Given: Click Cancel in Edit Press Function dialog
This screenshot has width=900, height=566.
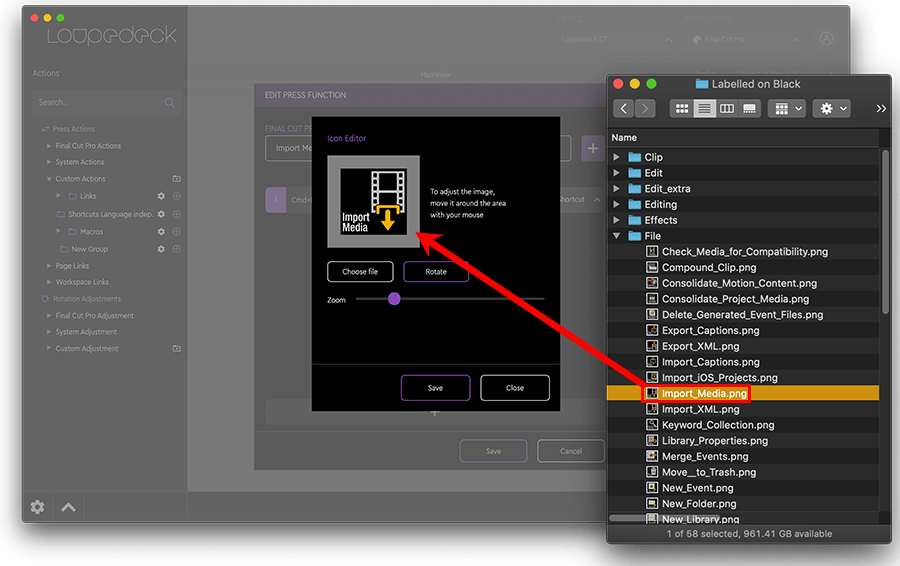Looking at the screenshot, I should click(571, 451).
